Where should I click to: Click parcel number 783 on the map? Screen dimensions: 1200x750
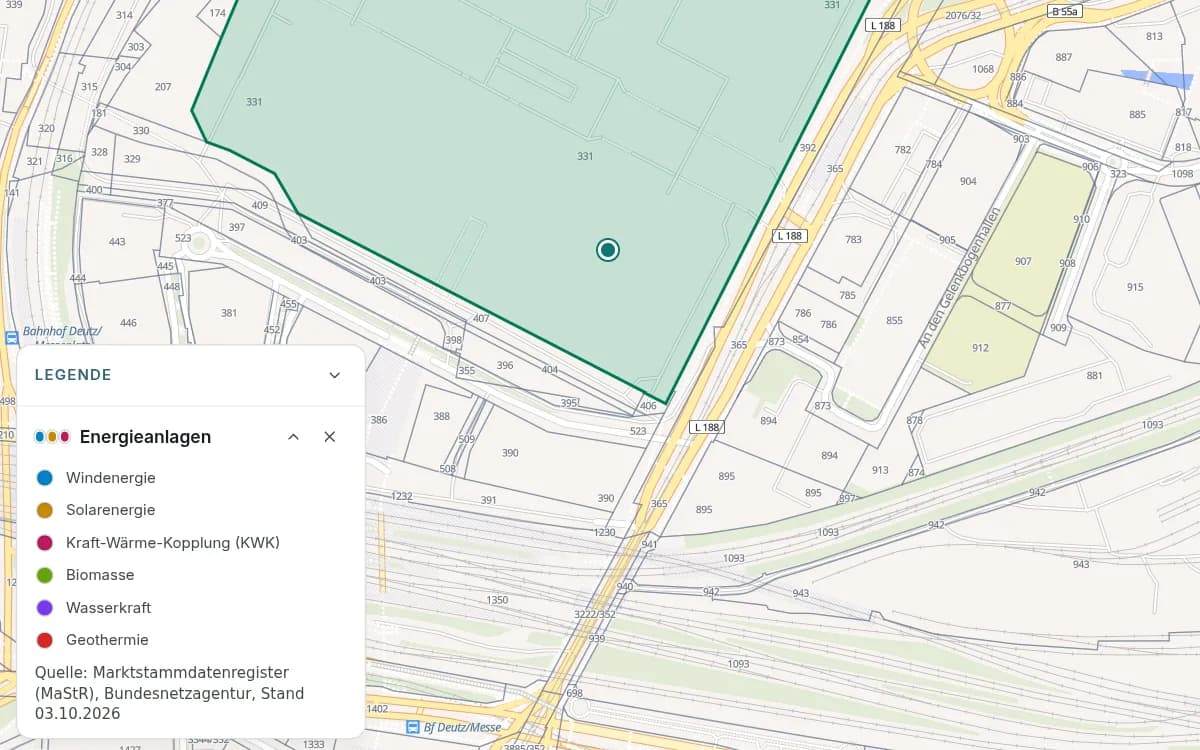click(853, 240)
